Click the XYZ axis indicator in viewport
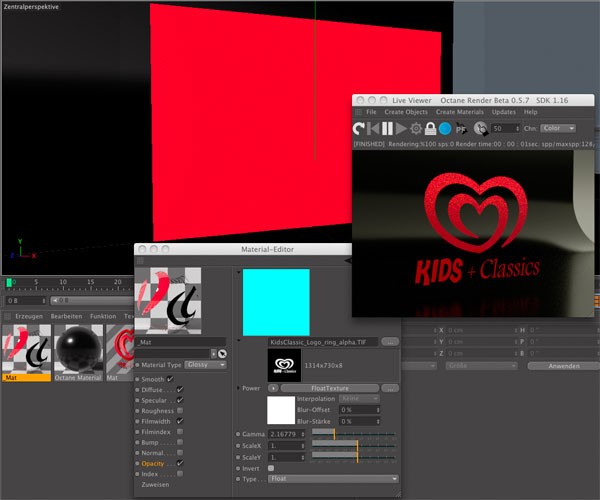The image size is (600, 500). pos(22,250)
